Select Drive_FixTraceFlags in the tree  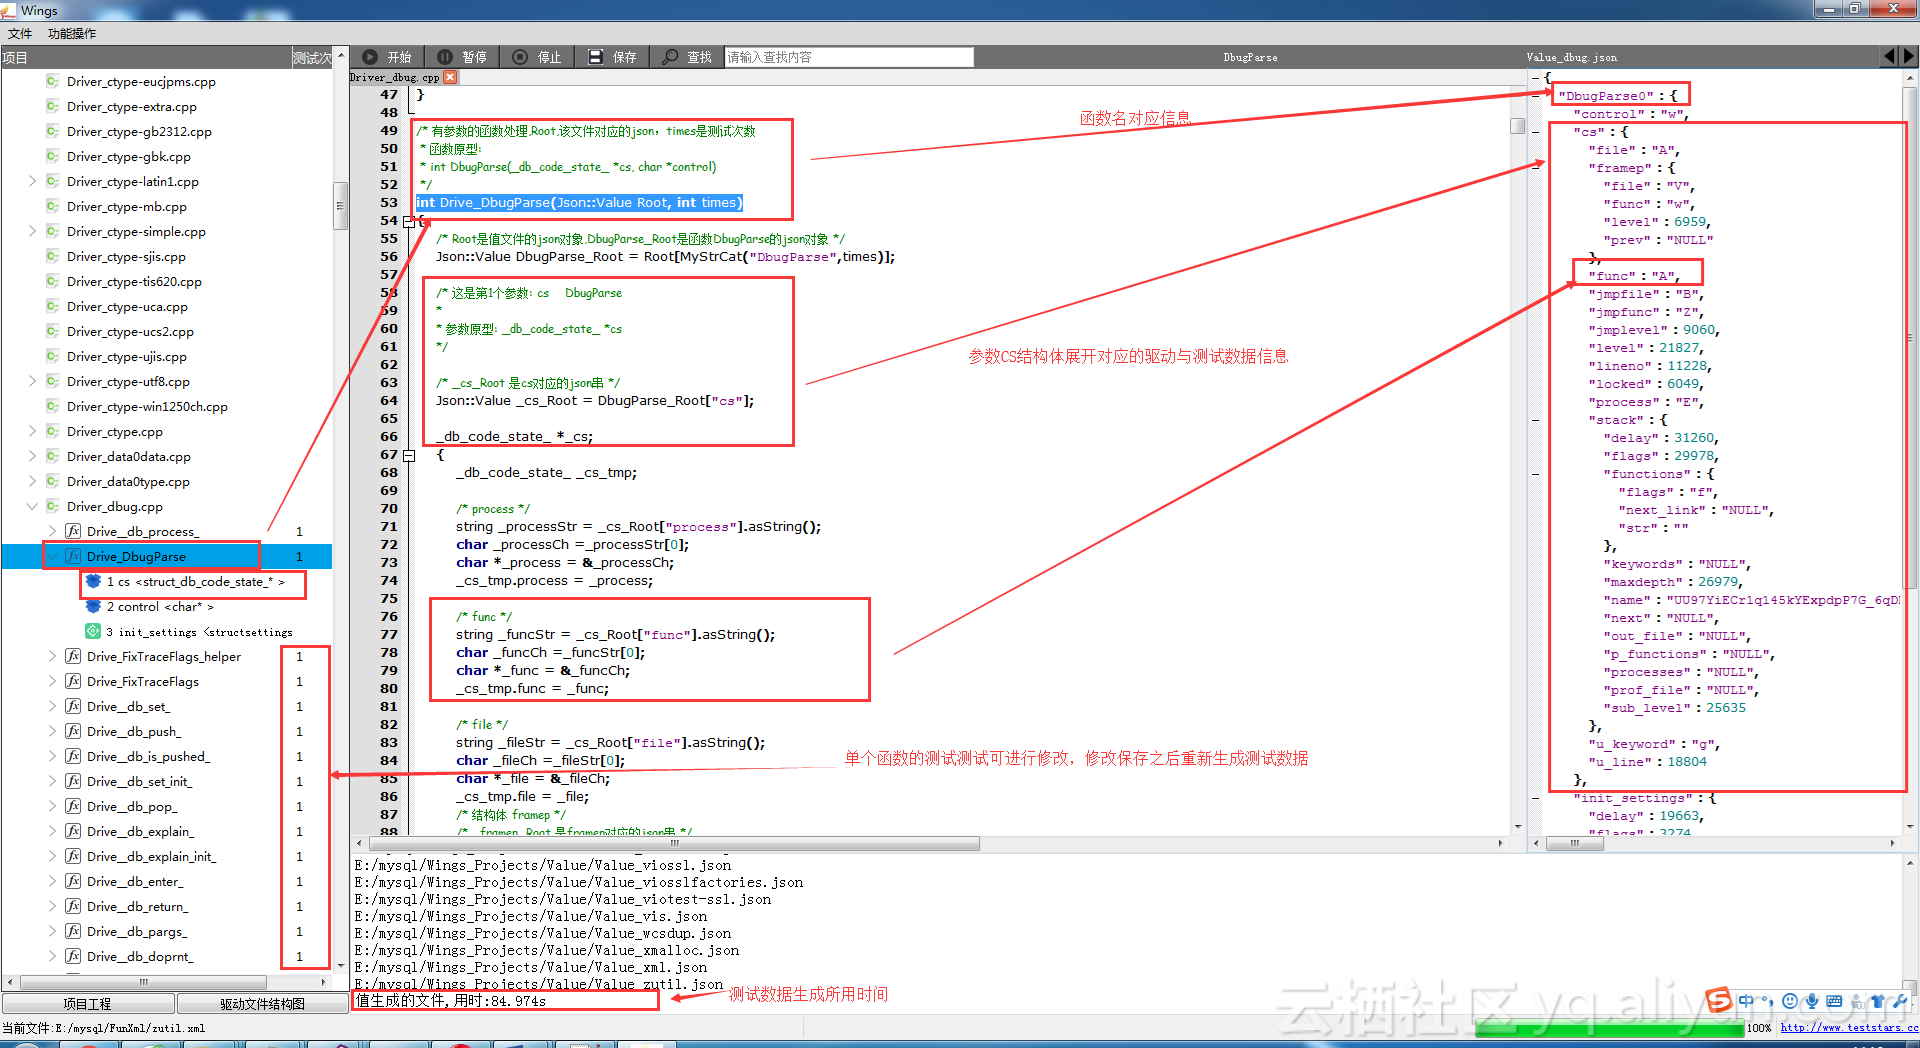(x=142, y=681)
